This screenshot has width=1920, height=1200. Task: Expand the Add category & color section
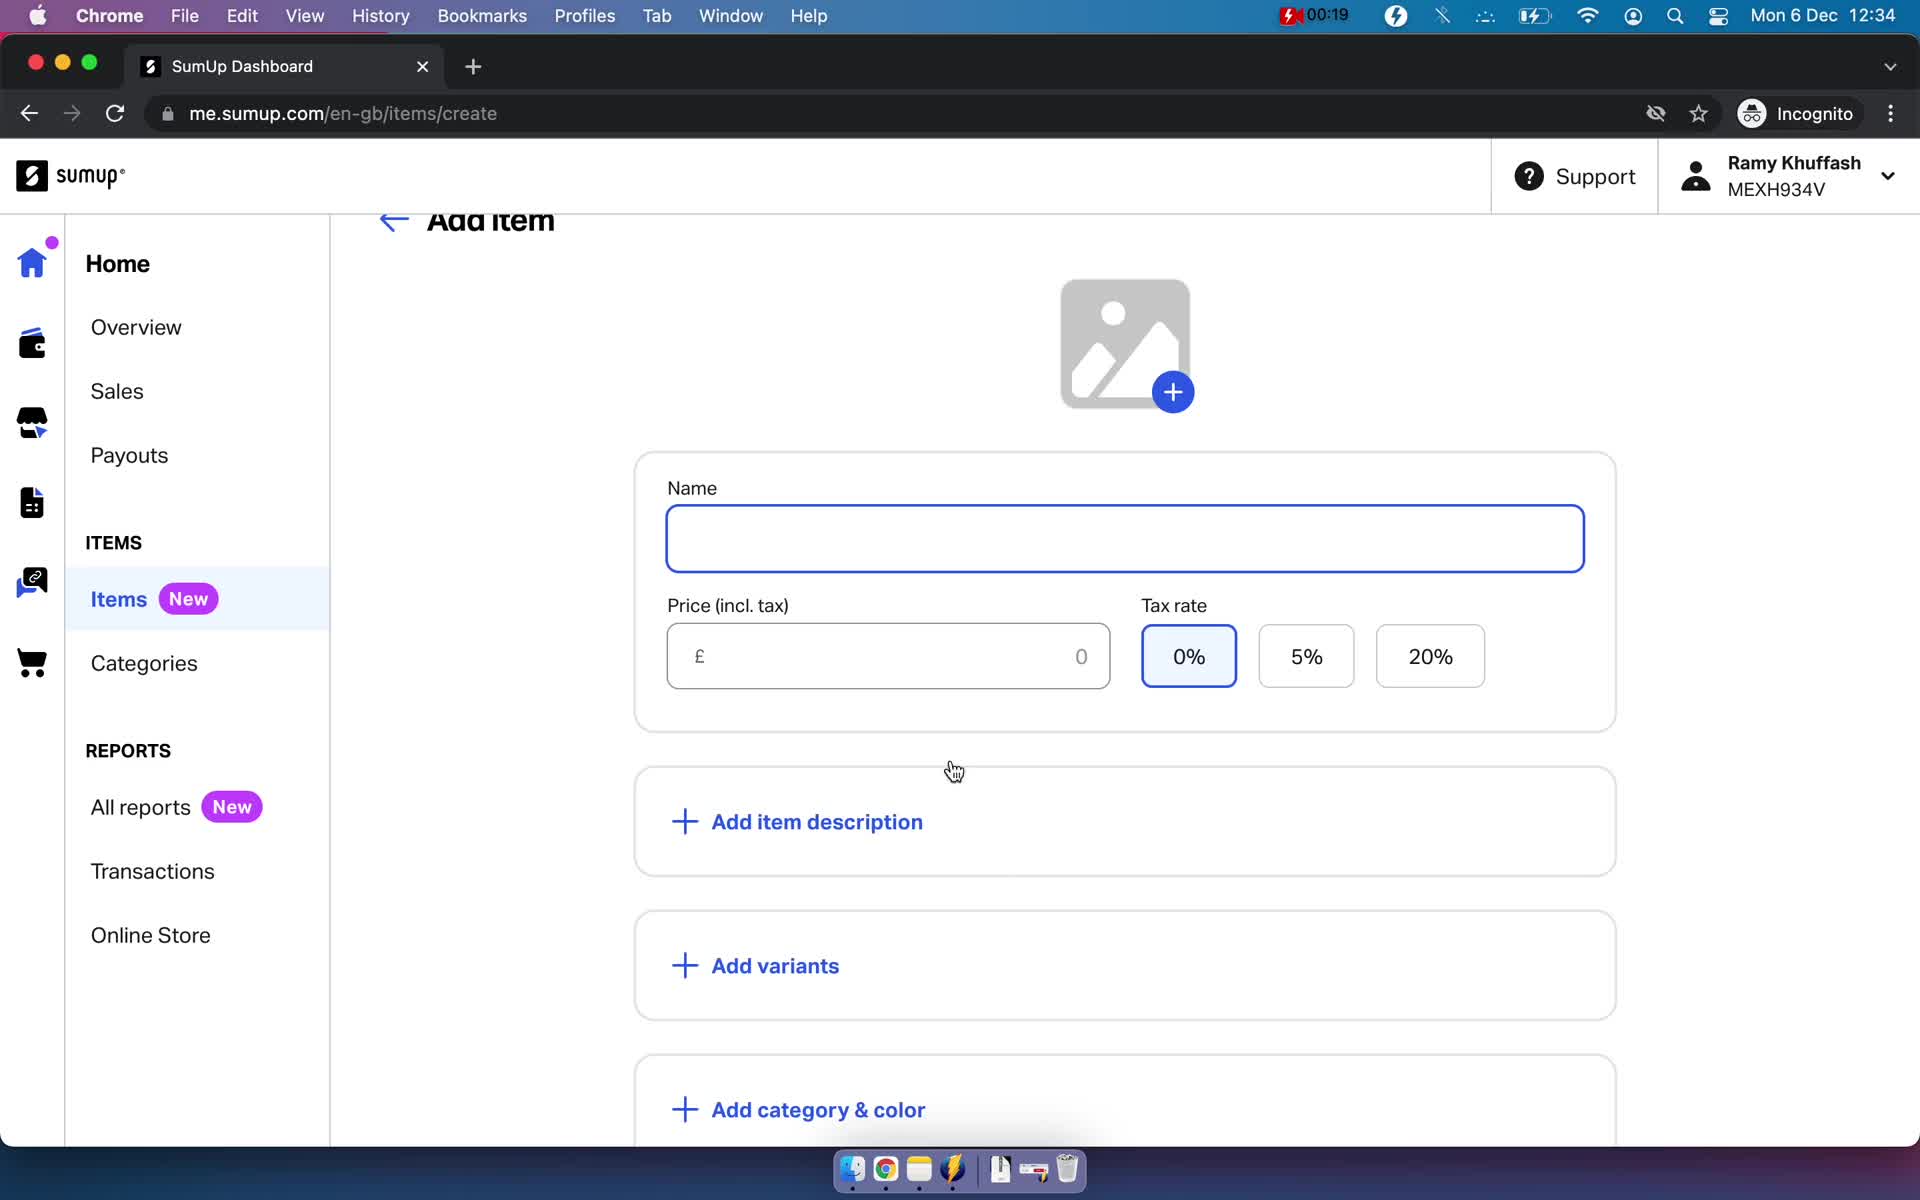click(818, 1109)
